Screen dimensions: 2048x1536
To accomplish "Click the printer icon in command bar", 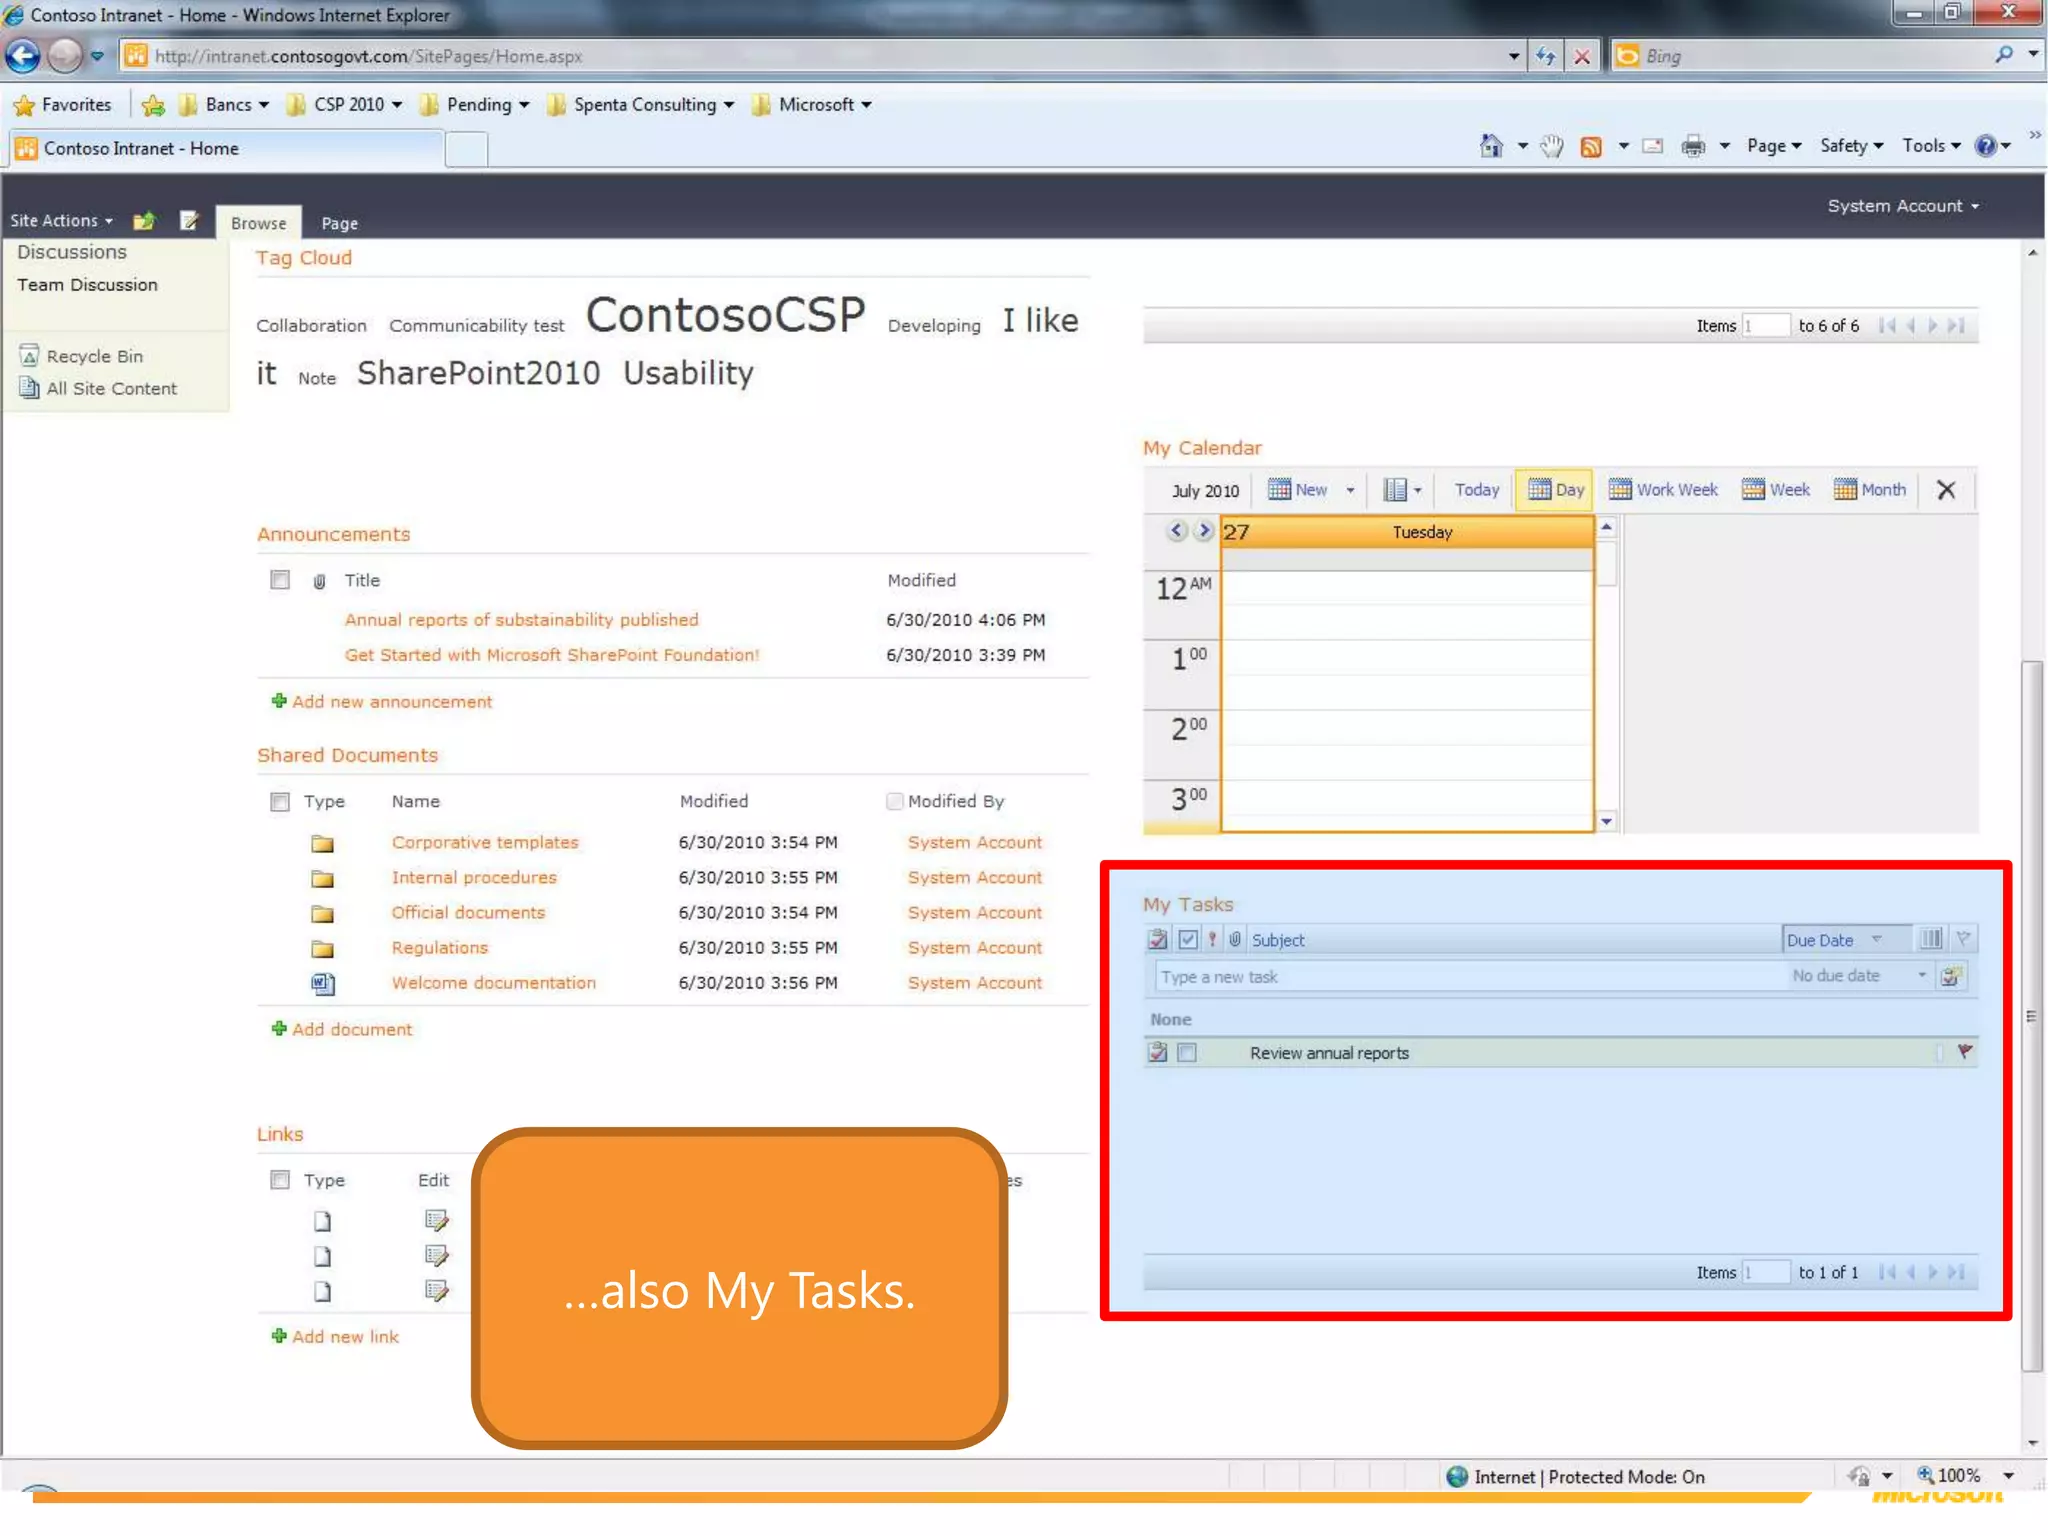I will pyautogui.click(x=1693, y=147).
